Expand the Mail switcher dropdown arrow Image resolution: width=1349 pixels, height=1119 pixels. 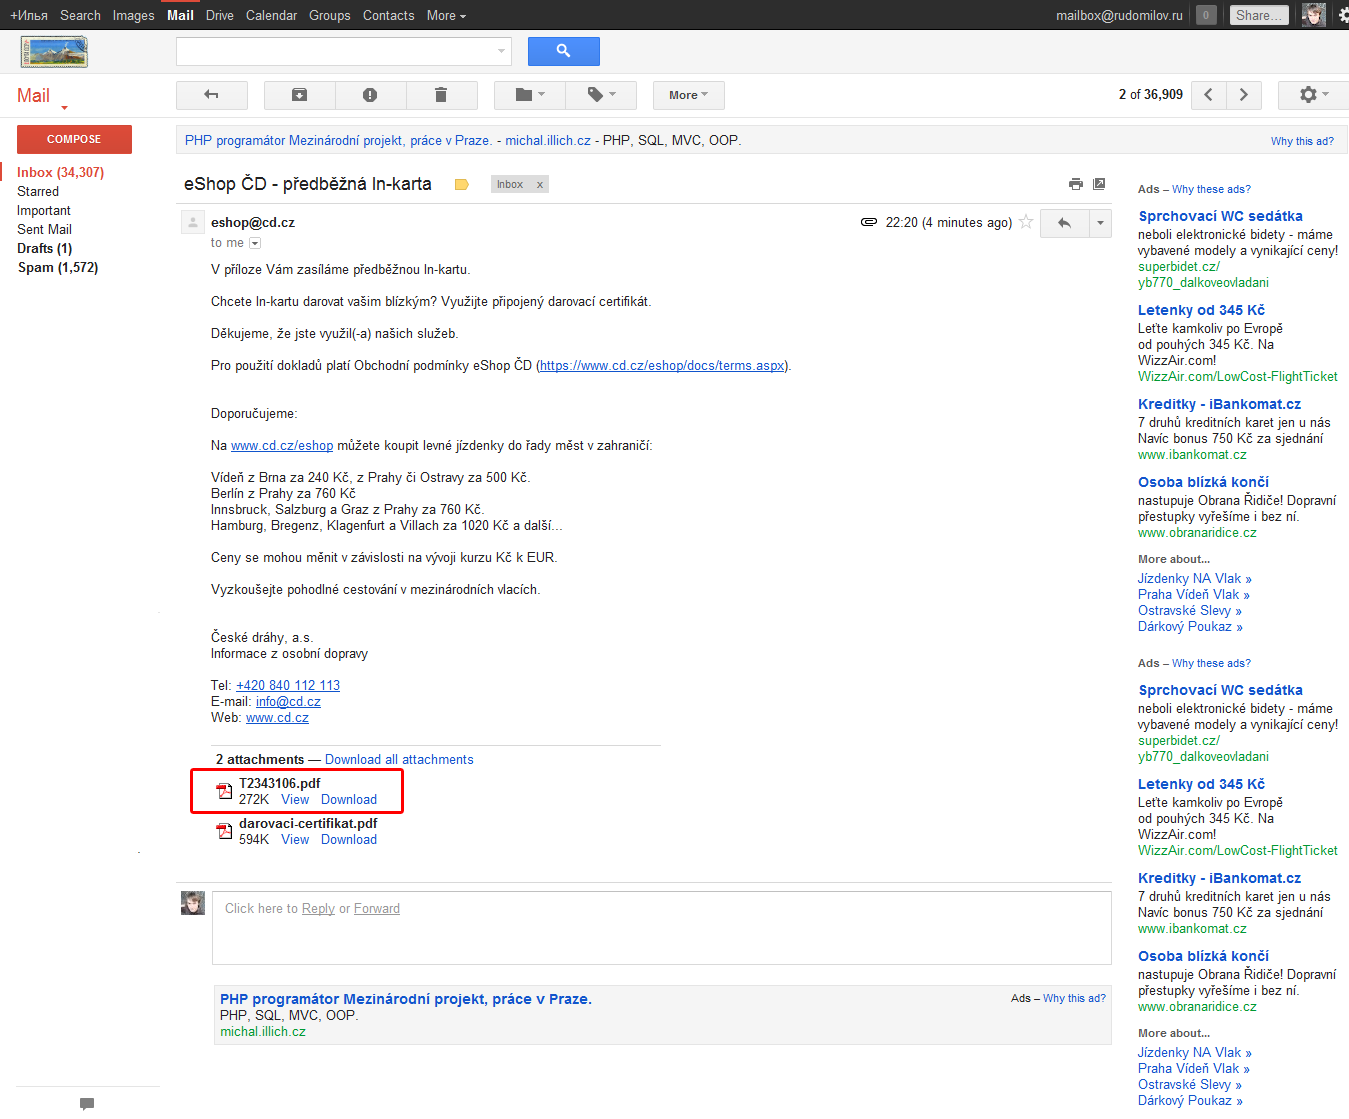(65, 107)
